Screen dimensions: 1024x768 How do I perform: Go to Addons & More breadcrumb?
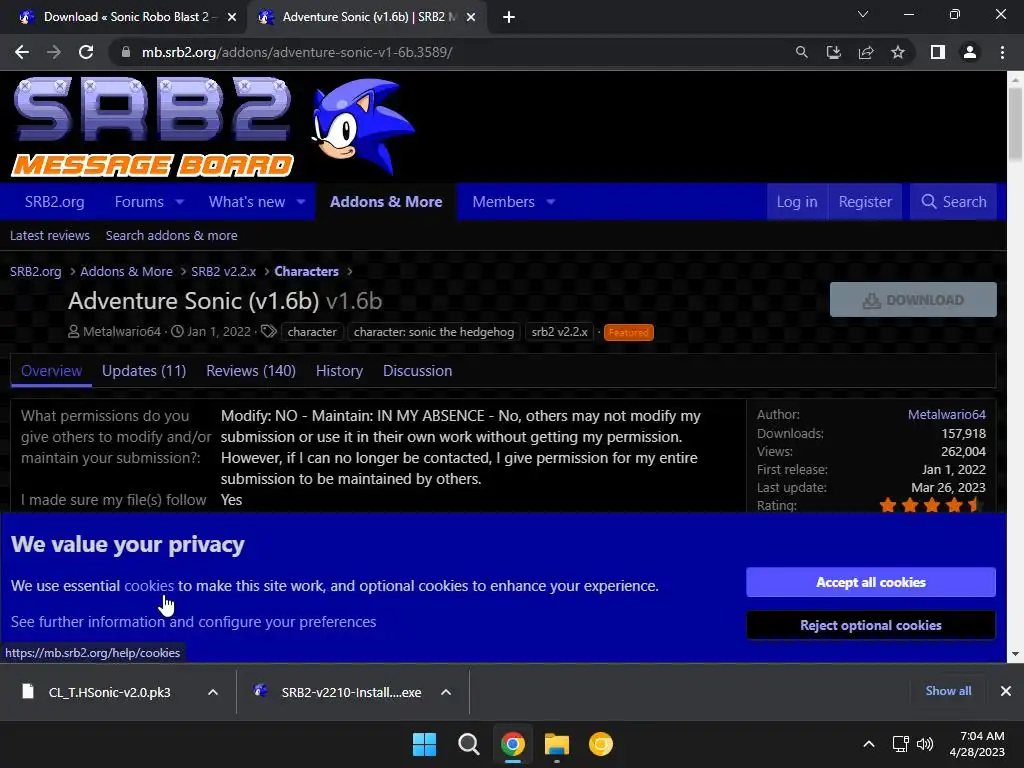(126, 272)
